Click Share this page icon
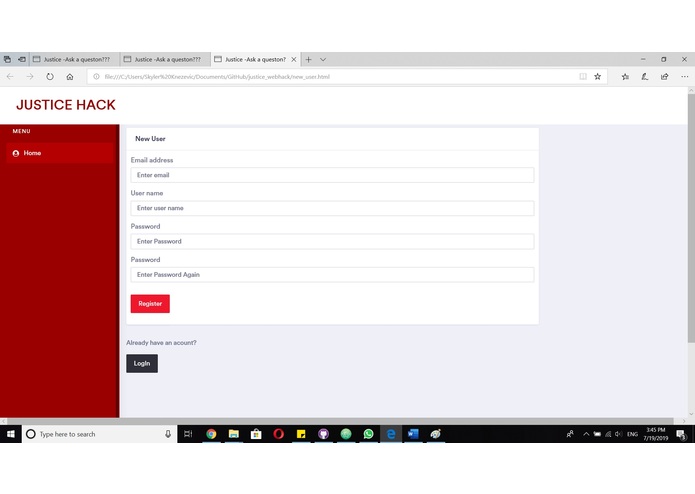695x494 pixels. click(664, 77)
